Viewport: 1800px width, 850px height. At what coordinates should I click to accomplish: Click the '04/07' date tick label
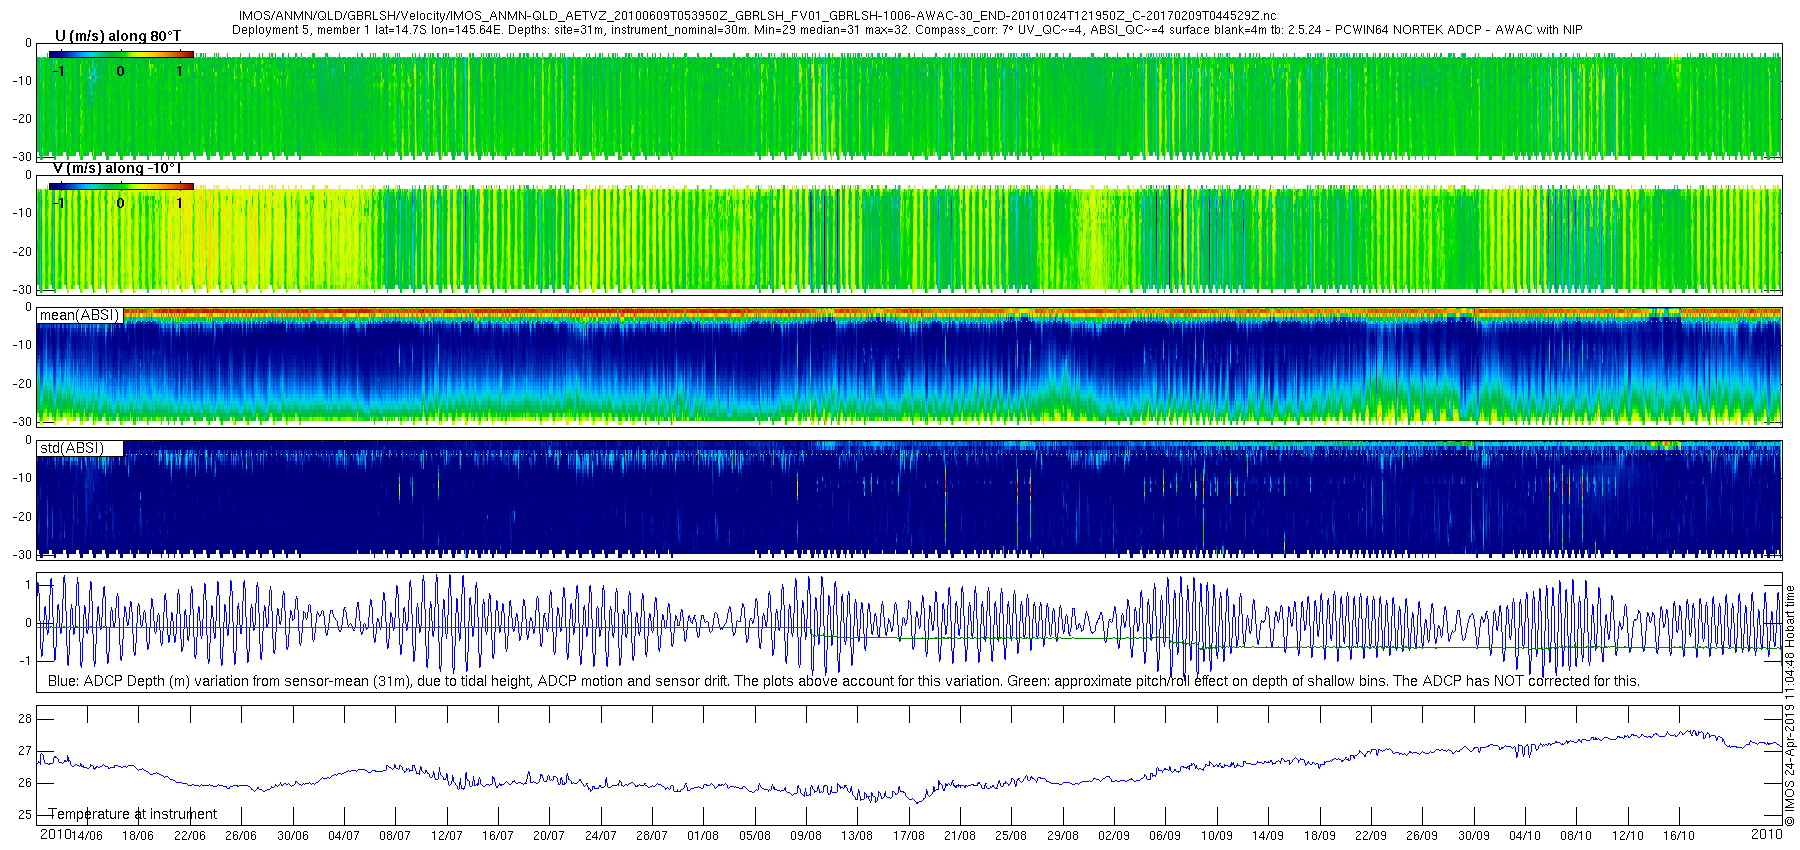pyautogui.click(x=344, y=836)
